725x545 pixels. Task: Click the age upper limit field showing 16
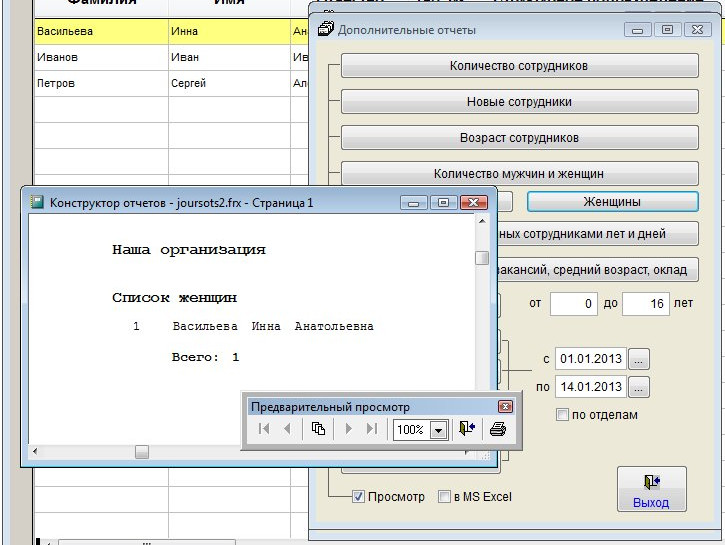pos(645,303)
